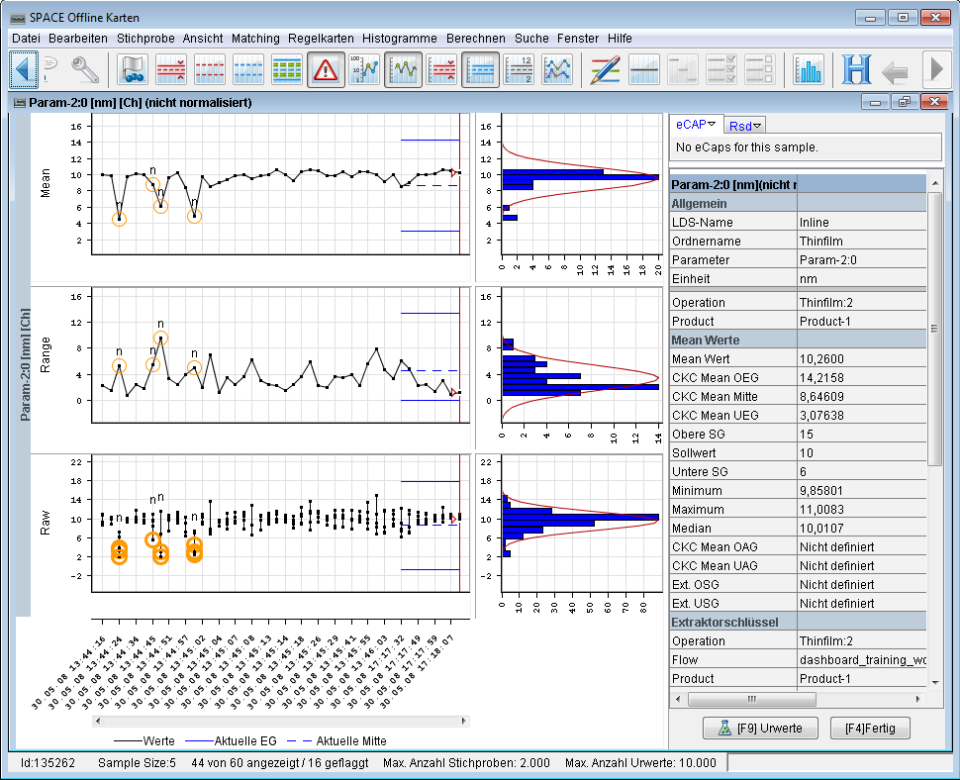
Task: Toggle the red warning triangle violations button
Action: point(325,69)
